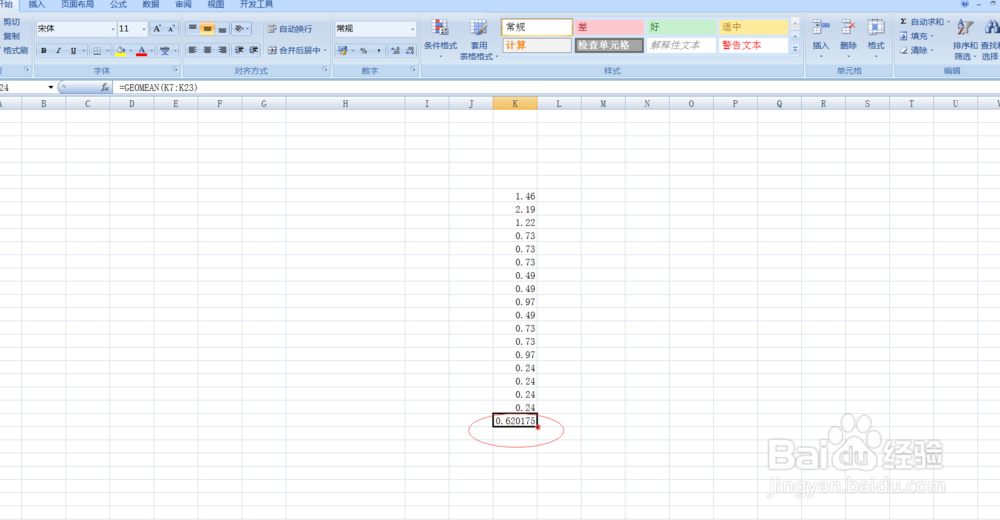Decrease decimal places
Viewport: 1000px width, 520px height.
410,50
